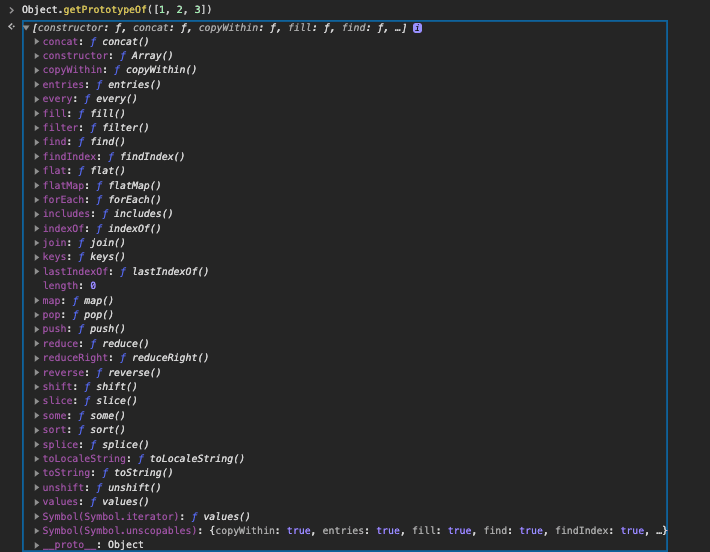Click the 'f findIndex()' function value
710x552 pixels.
[146, 157]
